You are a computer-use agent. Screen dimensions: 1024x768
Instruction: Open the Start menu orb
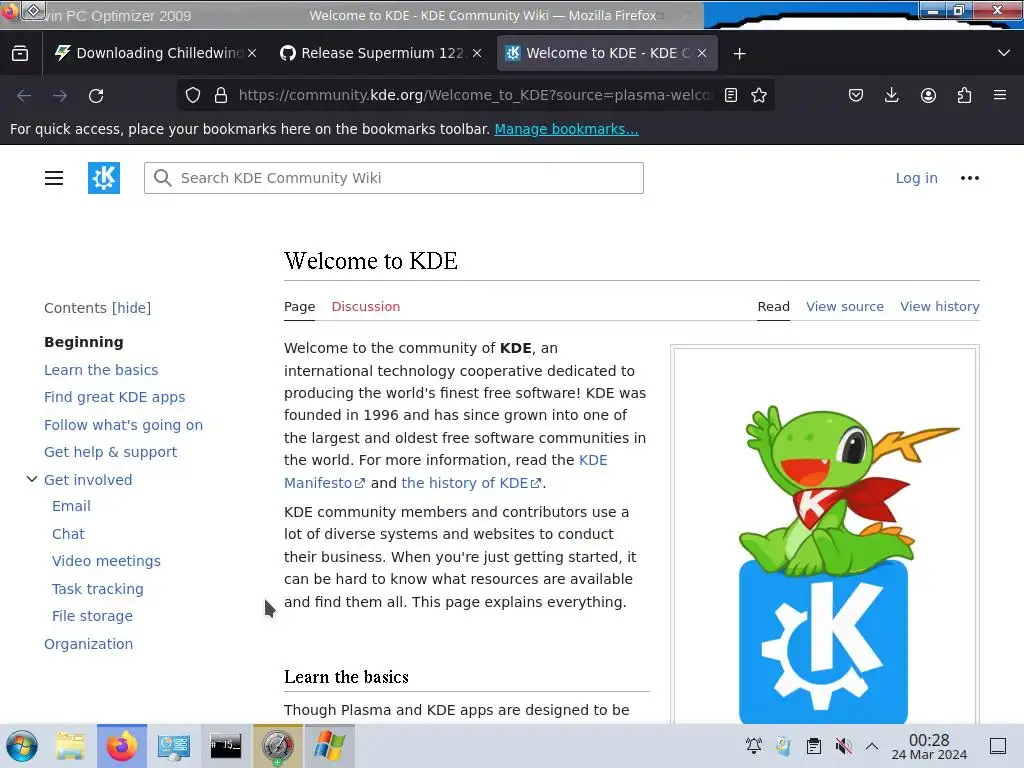22,746
